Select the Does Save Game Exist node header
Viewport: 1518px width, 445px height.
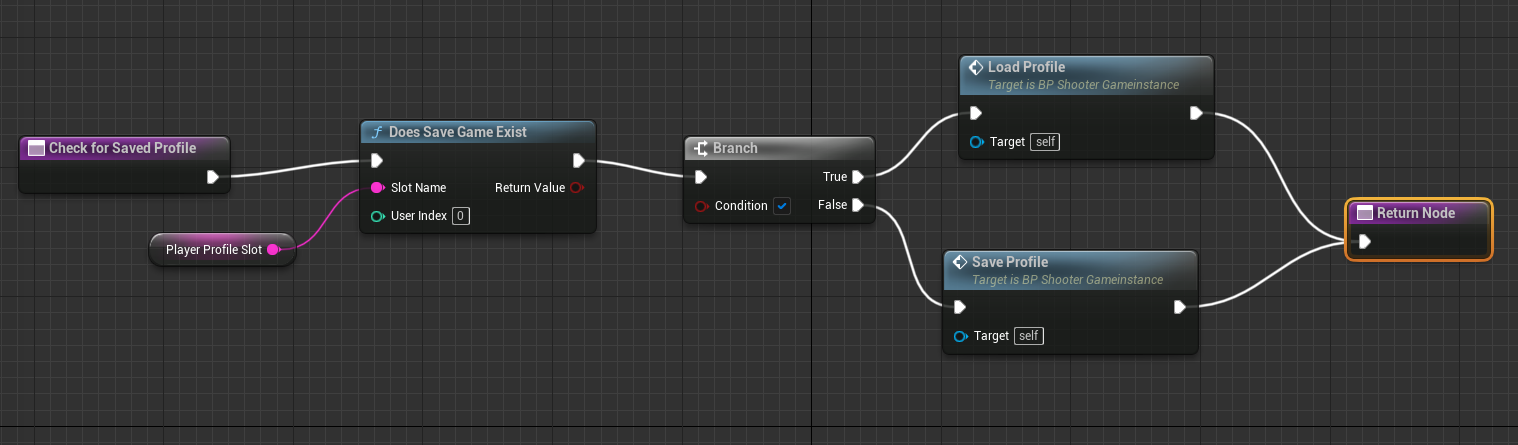pyautogui.click(x=477, y=132)
